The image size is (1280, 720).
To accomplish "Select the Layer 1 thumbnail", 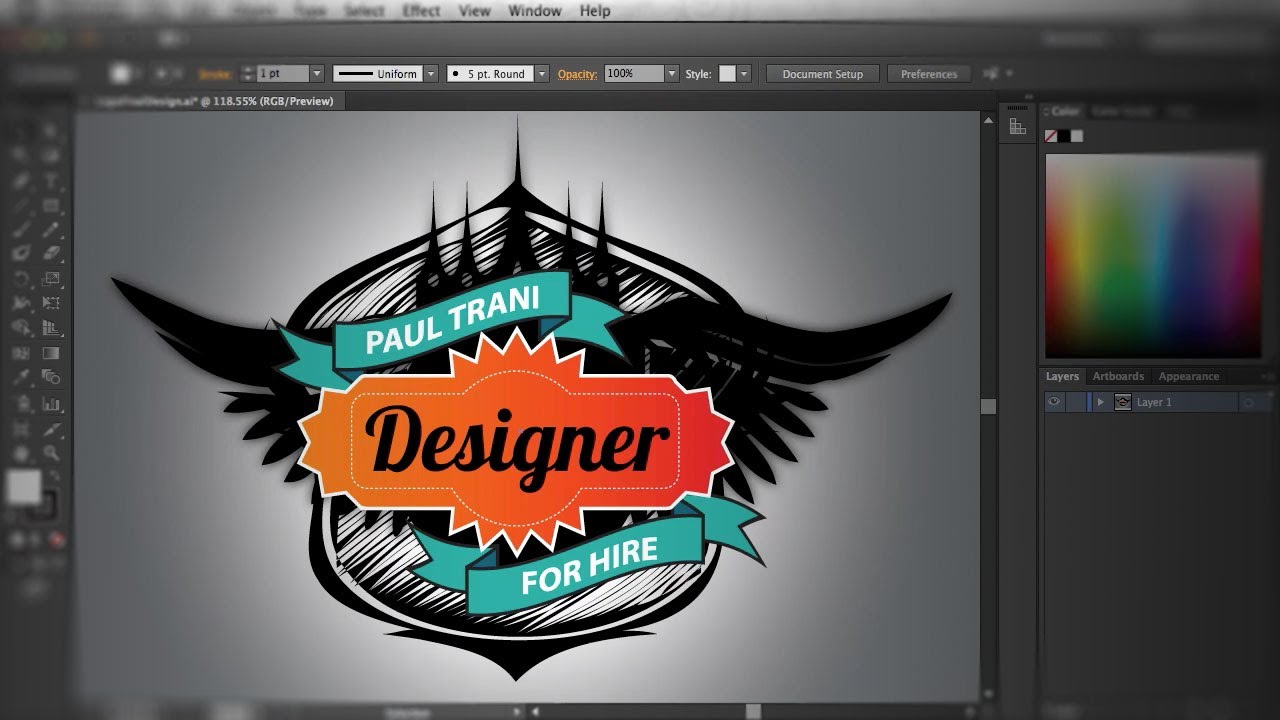I will tap(1123, 402).
